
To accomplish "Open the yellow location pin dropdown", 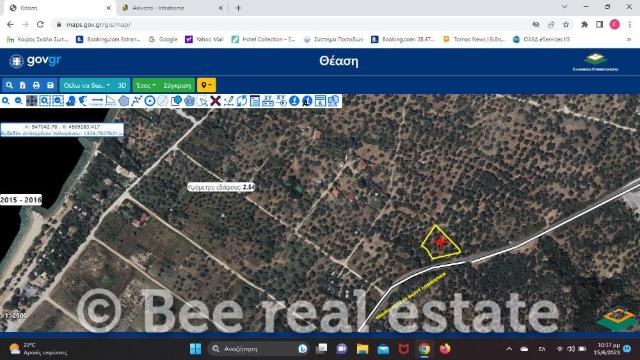I will (207, 85).
